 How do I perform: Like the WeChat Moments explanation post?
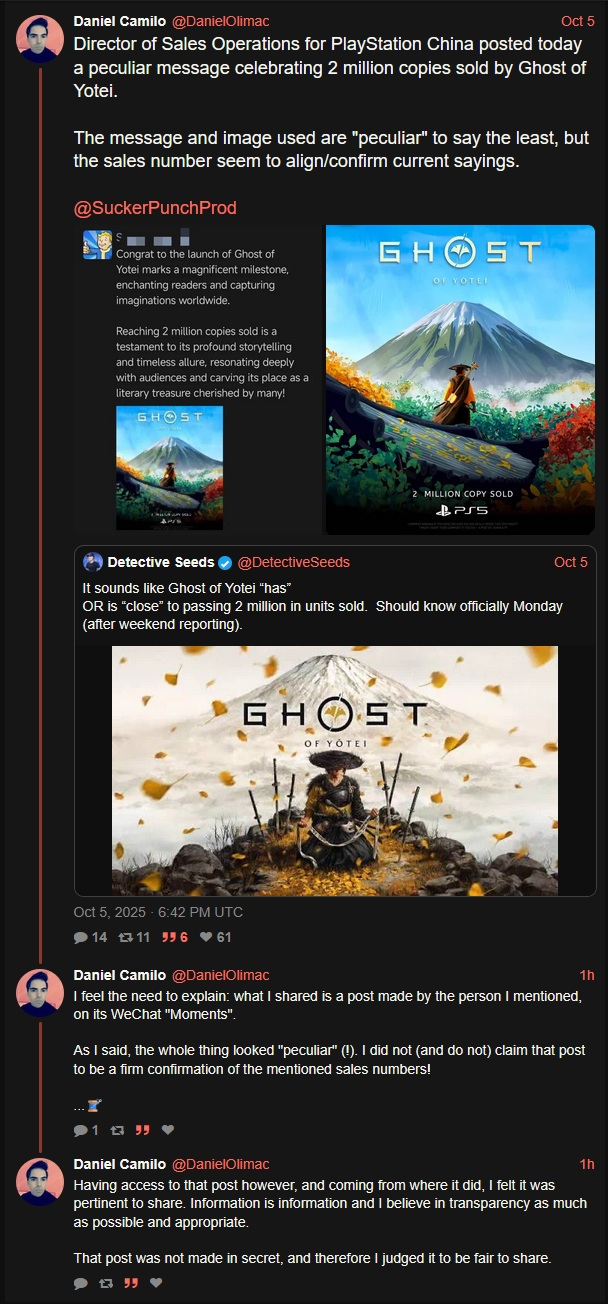(168, 1130)
